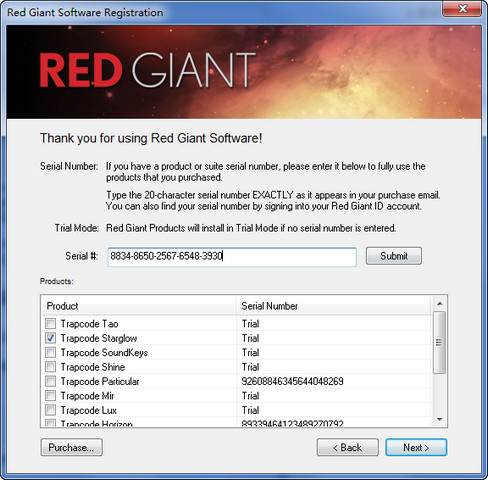Close the Red Giant registration window

tap(462, 8)
